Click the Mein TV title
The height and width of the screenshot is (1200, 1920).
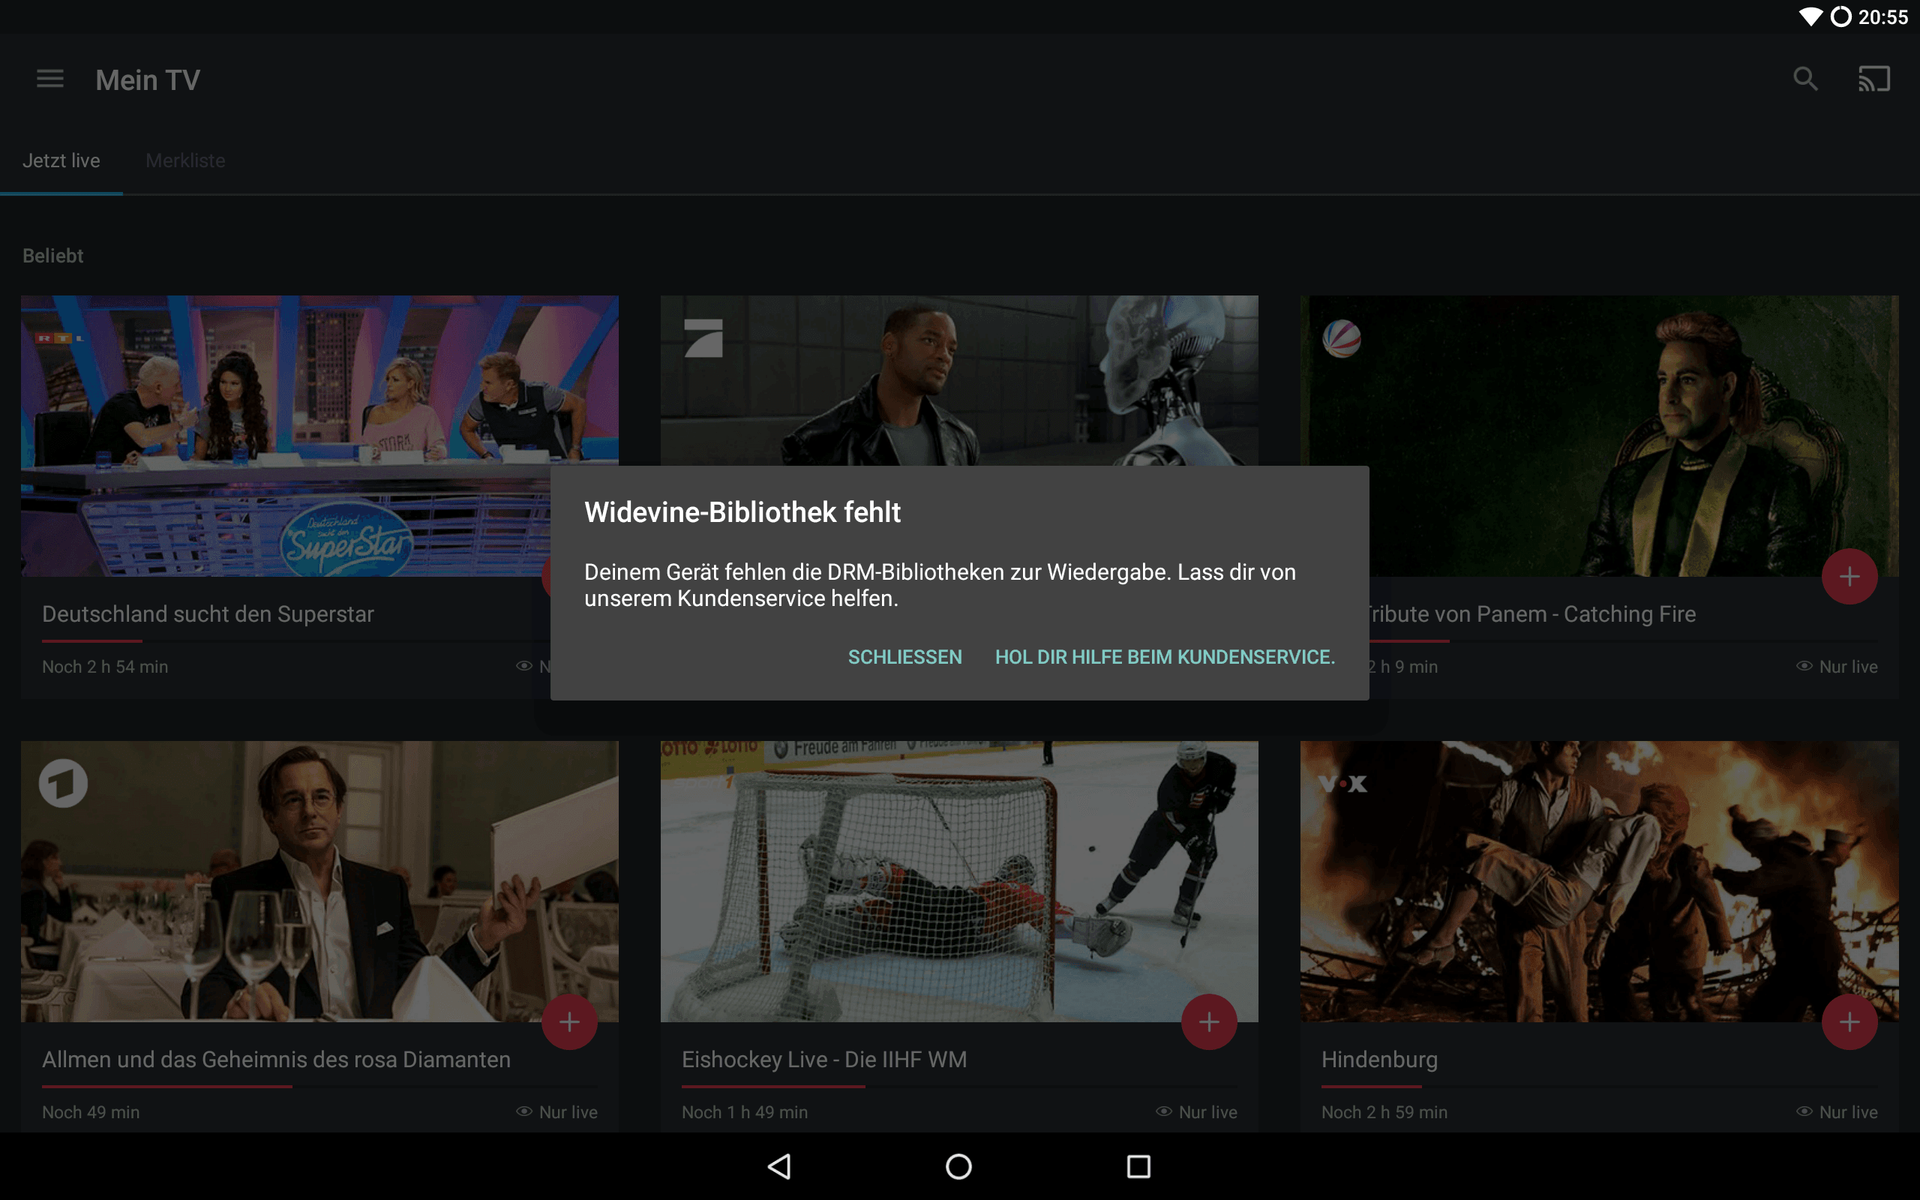148,80
